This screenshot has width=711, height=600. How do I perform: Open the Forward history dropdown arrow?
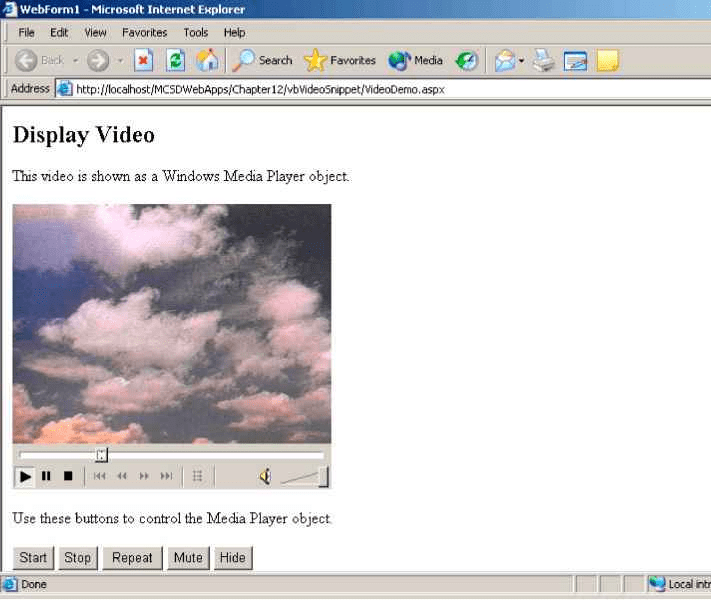click(121, 60)
